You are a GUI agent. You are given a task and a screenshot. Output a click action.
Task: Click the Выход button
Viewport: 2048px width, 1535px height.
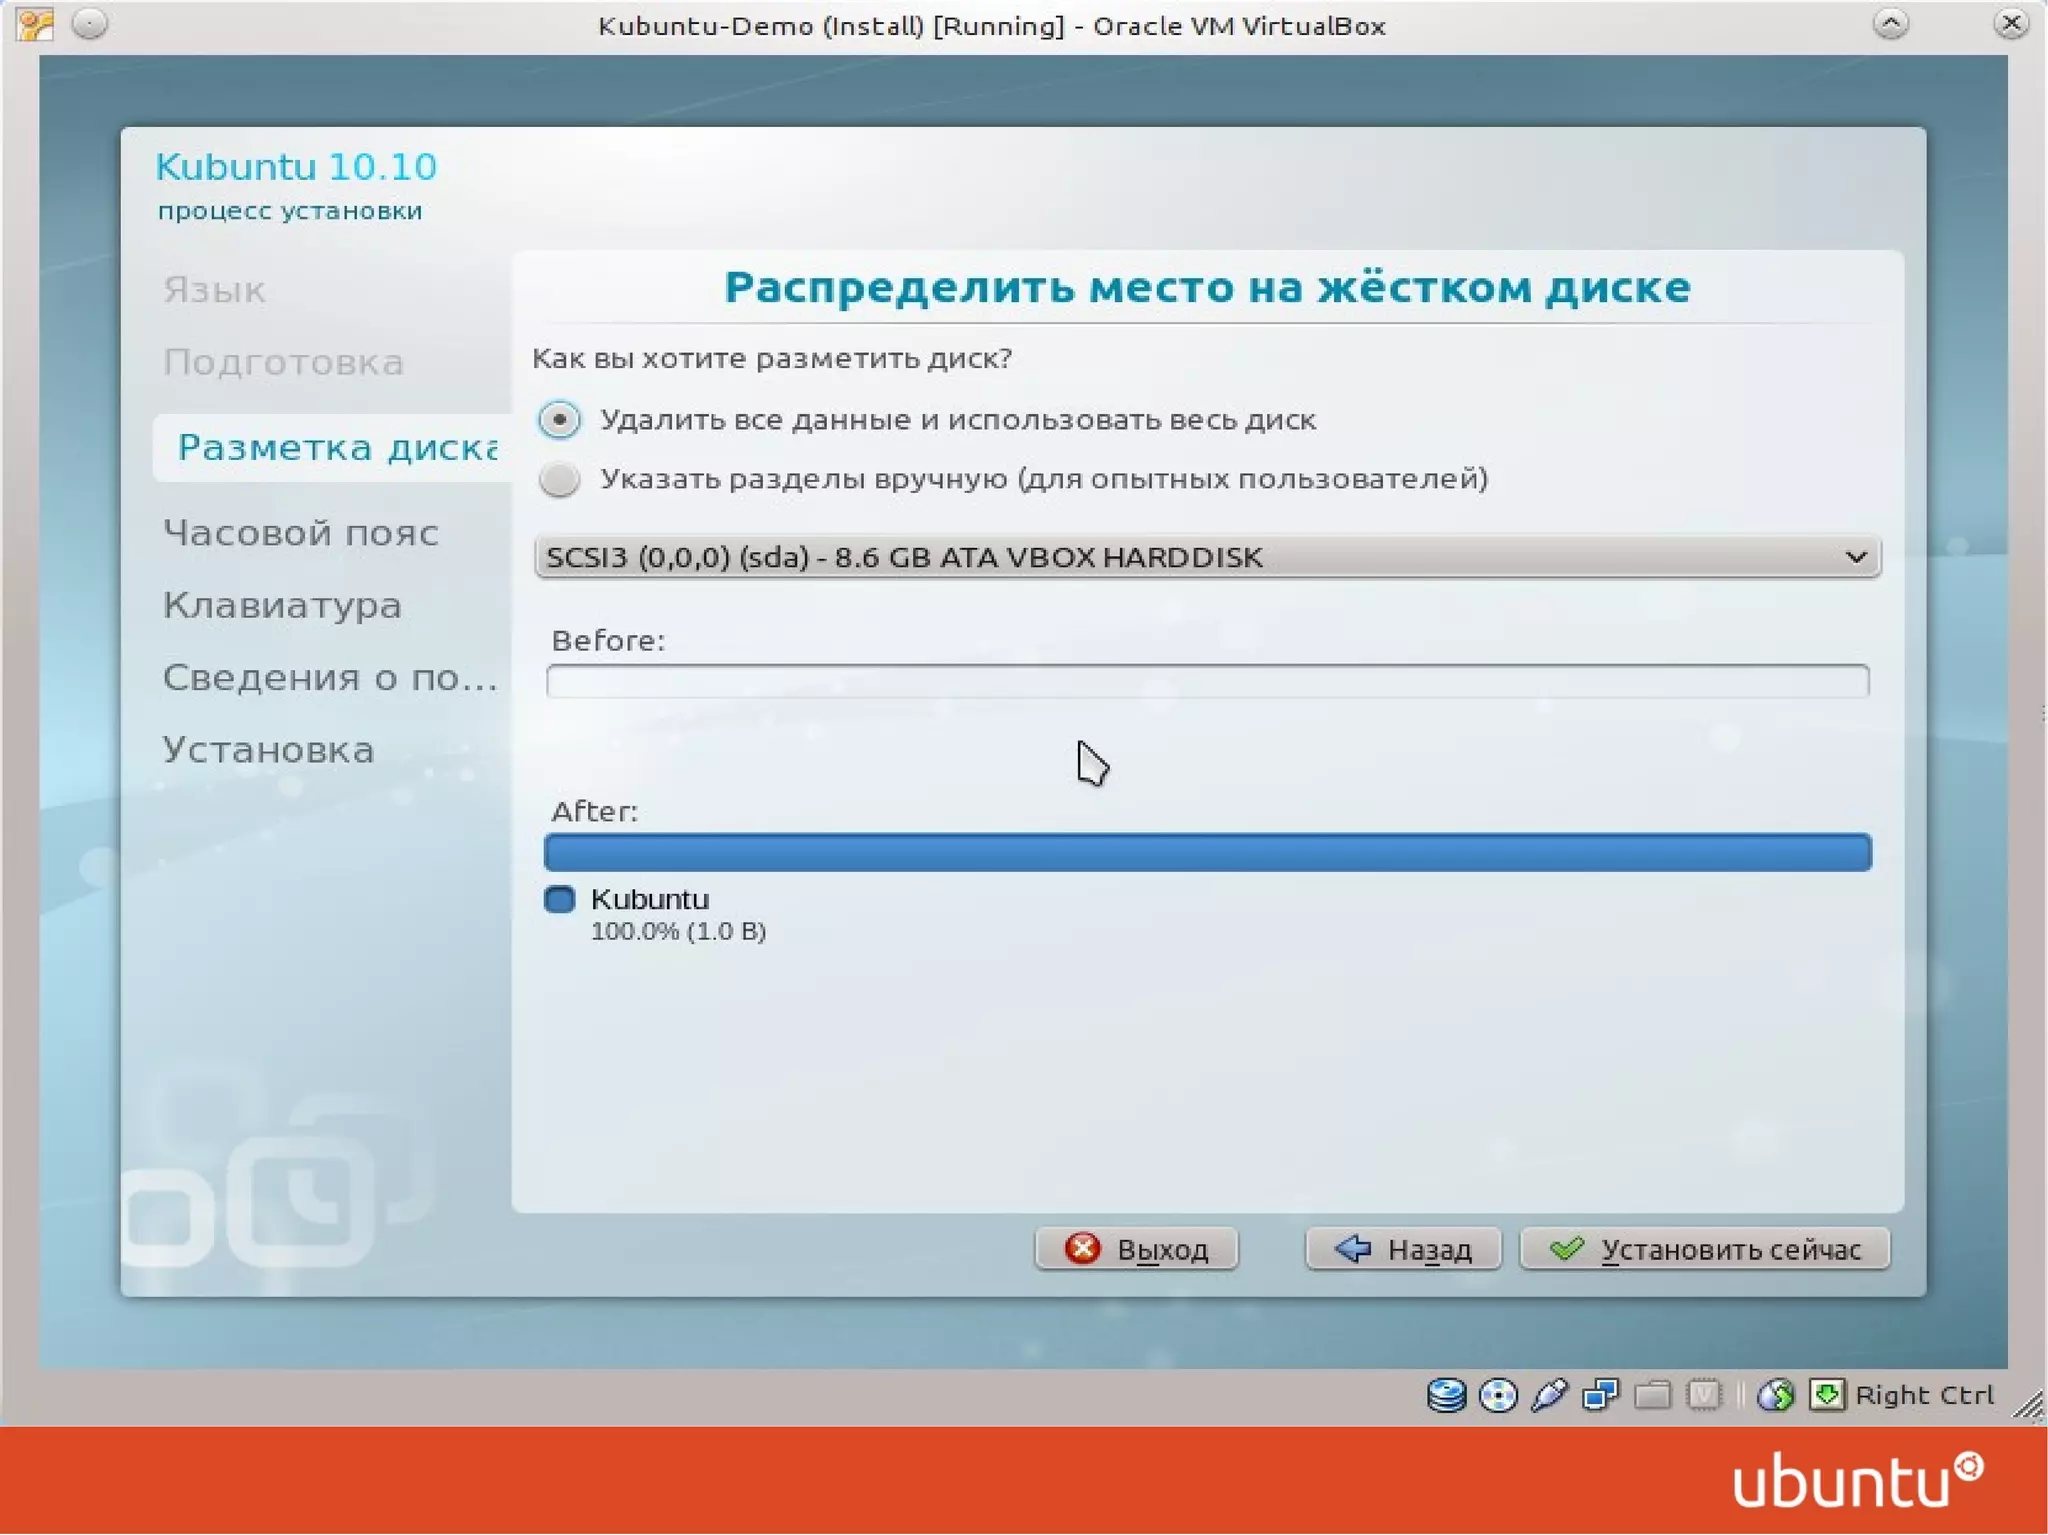point(1137,1249)
